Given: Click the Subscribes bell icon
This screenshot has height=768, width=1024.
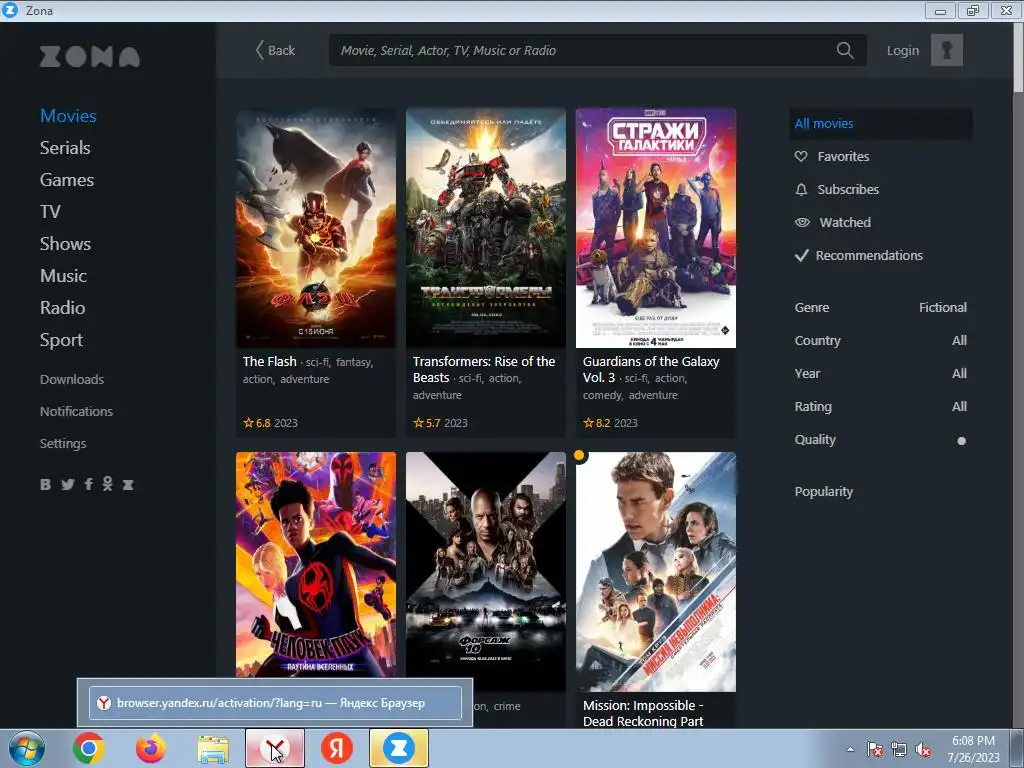Looking at the screenshot, I should click(x=801, y=189).
